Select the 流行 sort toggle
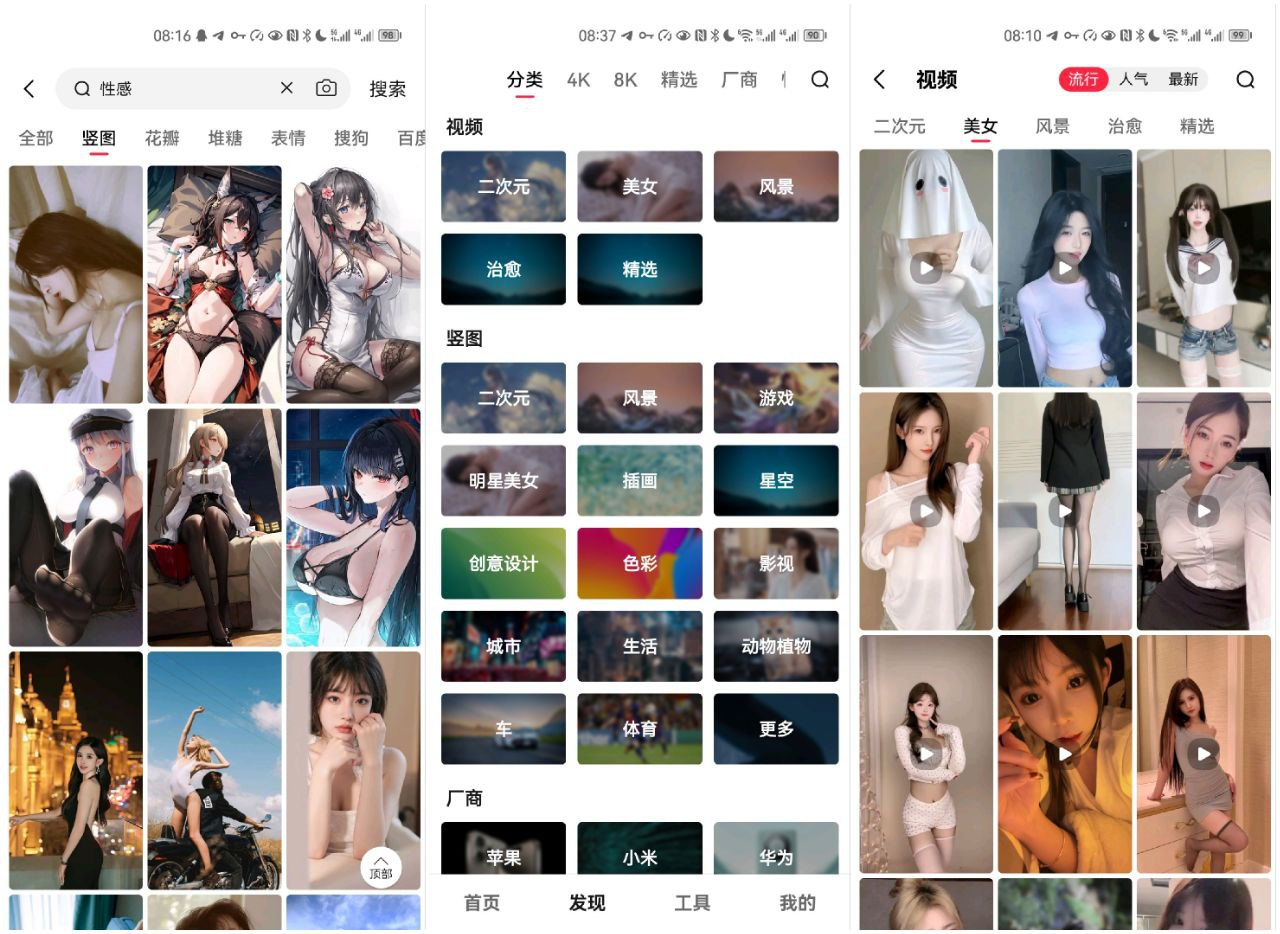This screenshot has height=934, width=1280. (x=1083, y=79)
